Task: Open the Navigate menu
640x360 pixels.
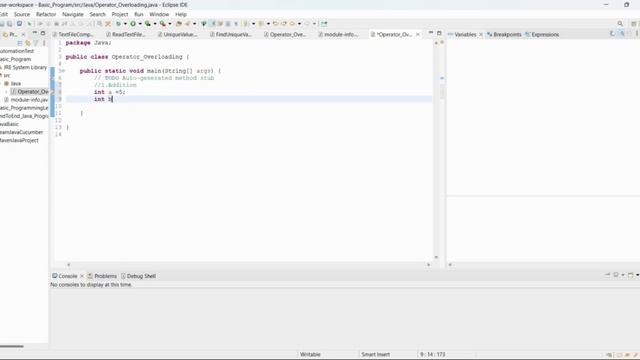Action: pos(73,14)
